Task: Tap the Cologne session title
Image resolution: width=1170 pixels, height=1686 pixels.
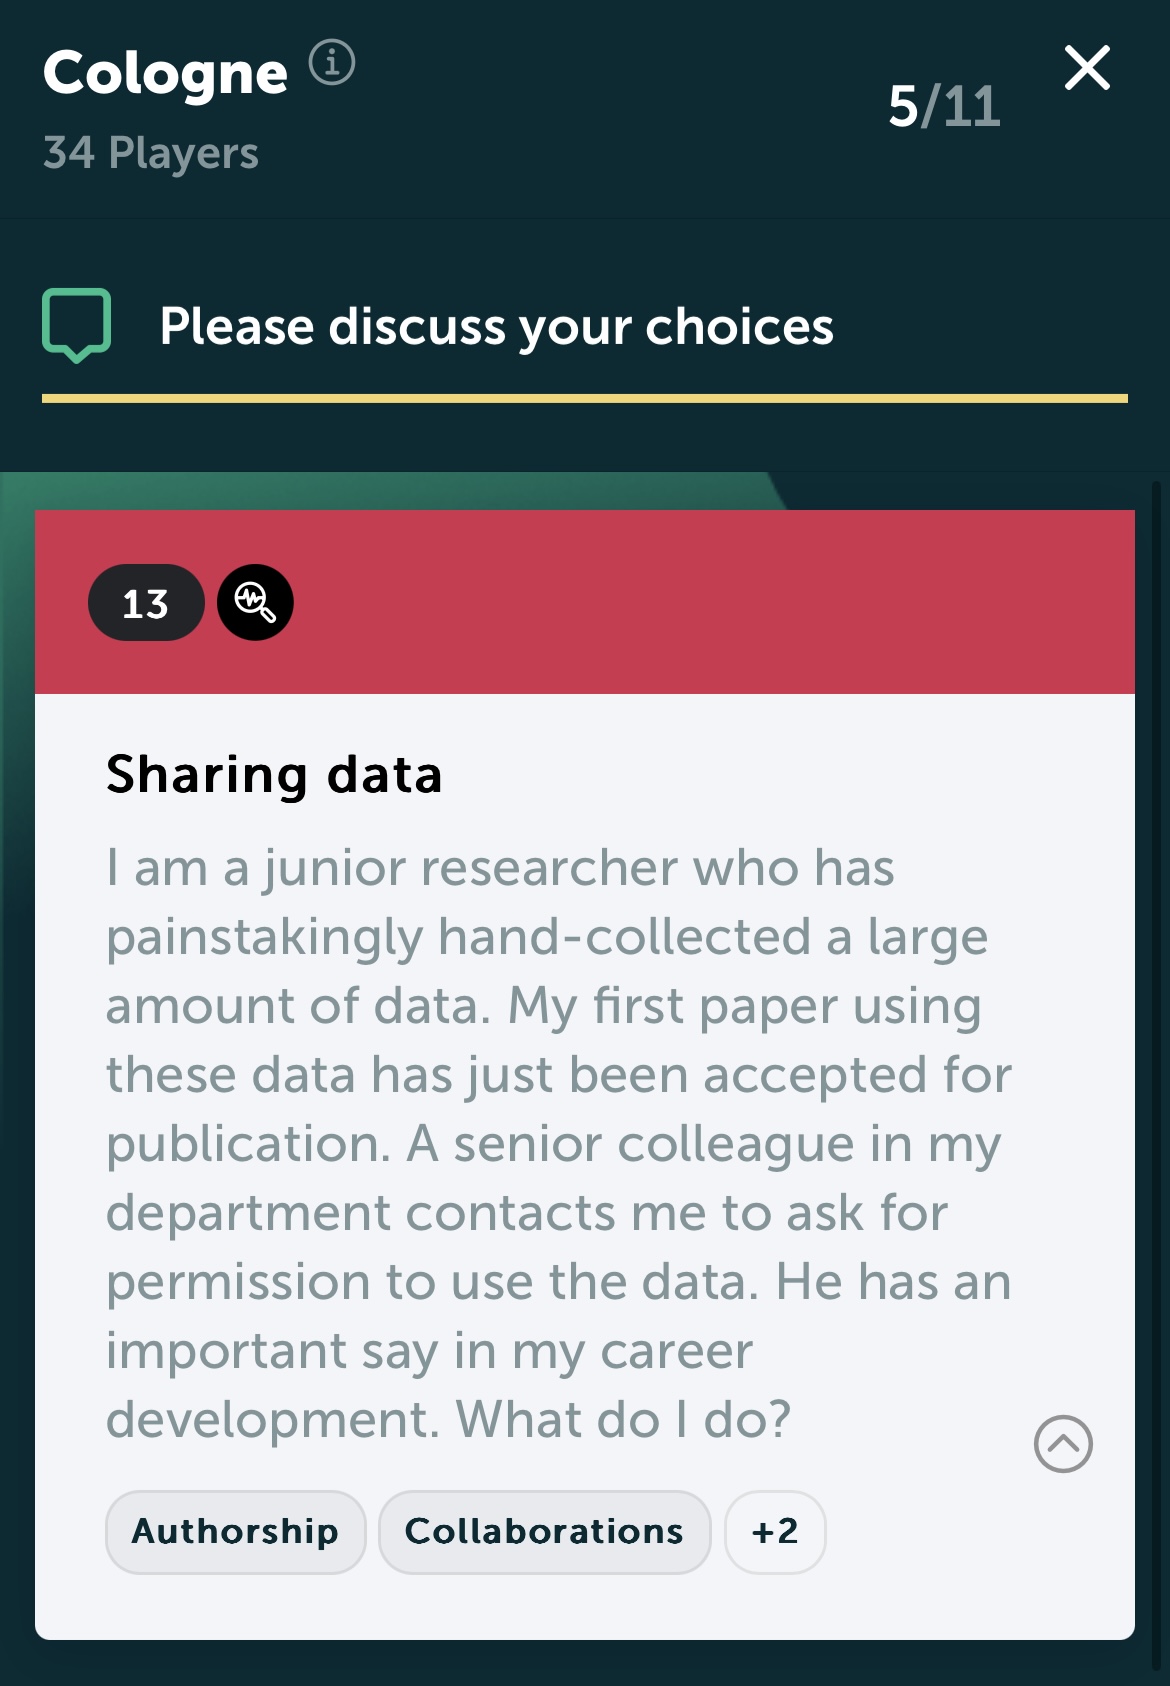Action: (x=165, y=74)
